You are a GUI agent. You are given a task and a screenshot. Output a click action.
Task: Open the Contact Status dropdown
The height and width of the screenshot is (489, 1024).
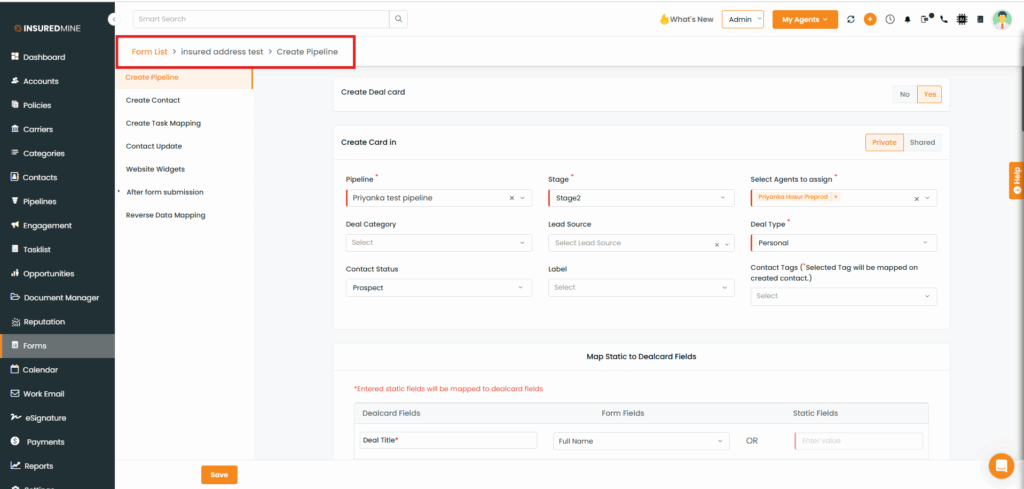(438, 288)
